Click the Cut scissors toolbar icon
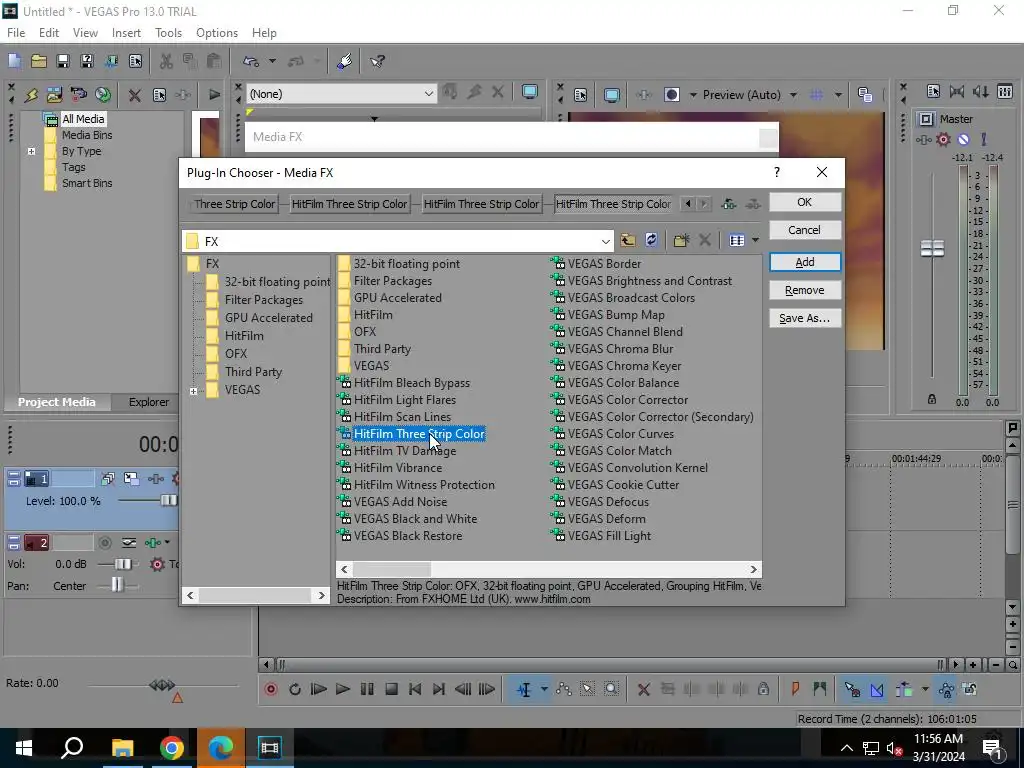 coord(166,61)
